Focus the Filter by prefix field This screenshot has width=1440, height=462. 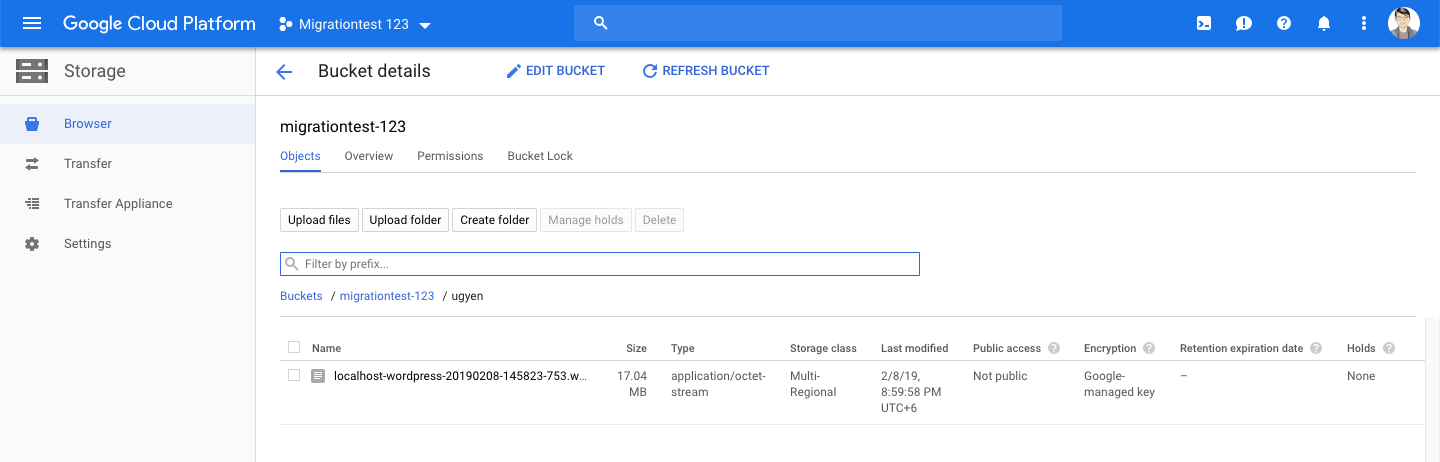pos(600,264)
